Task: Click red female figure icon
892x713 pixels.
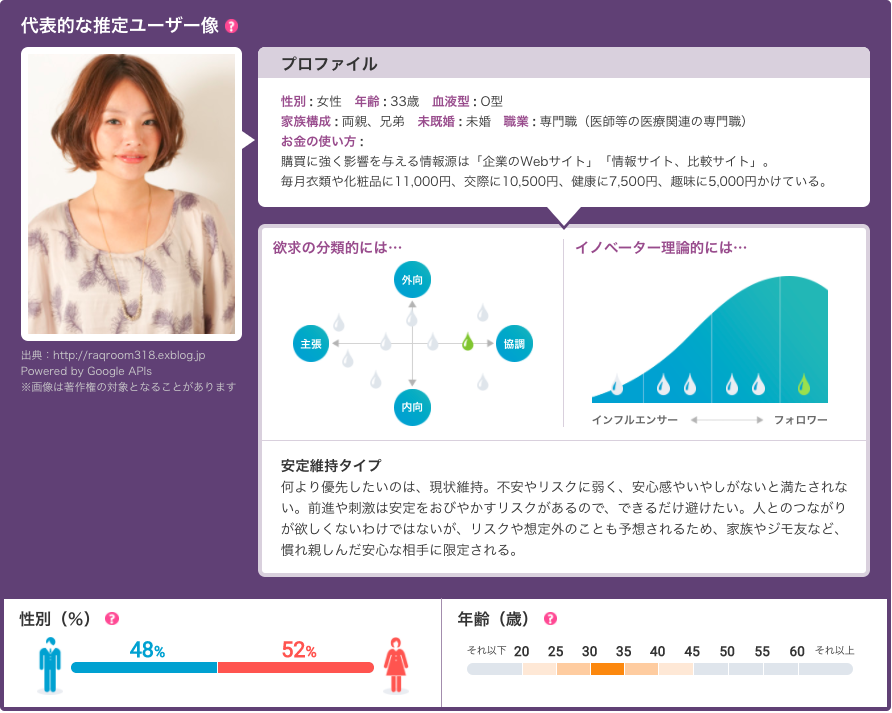Action: (x=396, y=665)
